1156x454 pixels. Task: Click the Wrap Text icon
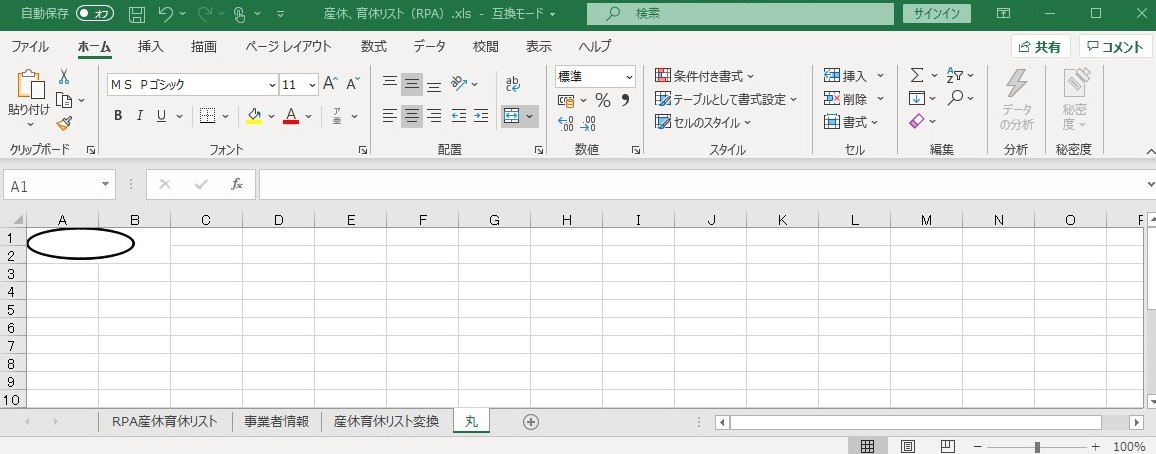(x=513, y=84)
